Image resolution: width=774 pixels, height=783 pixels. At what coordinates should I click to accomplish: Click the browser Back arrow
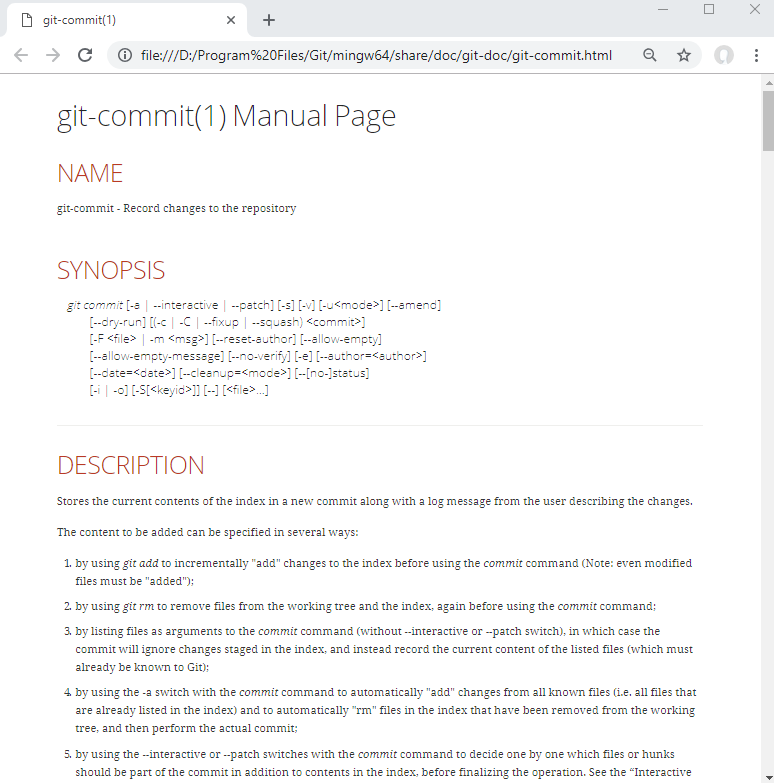pos(21,55)
